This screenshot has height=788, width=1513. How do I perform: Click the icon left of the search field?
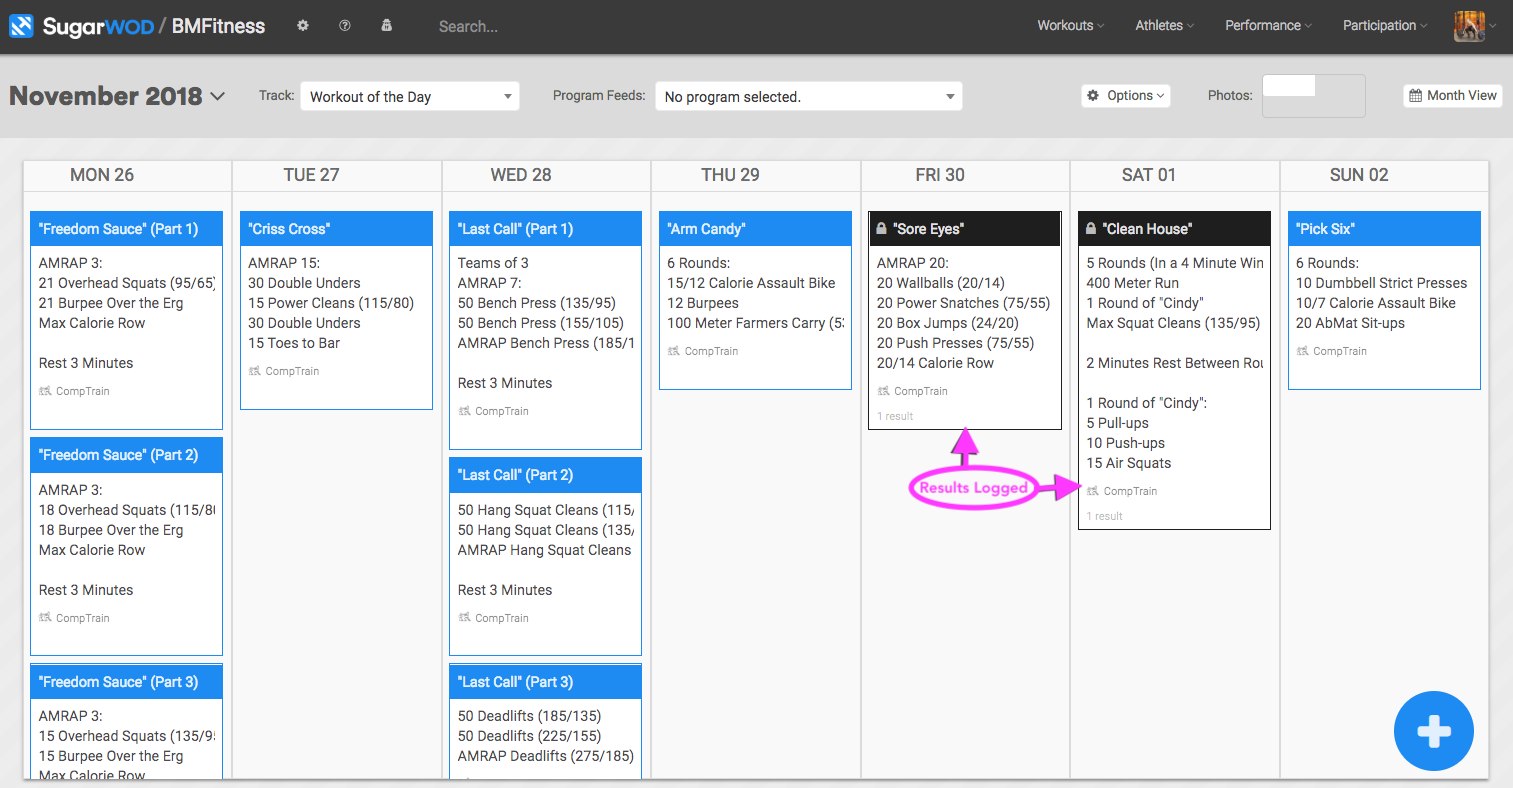[387, 26]
